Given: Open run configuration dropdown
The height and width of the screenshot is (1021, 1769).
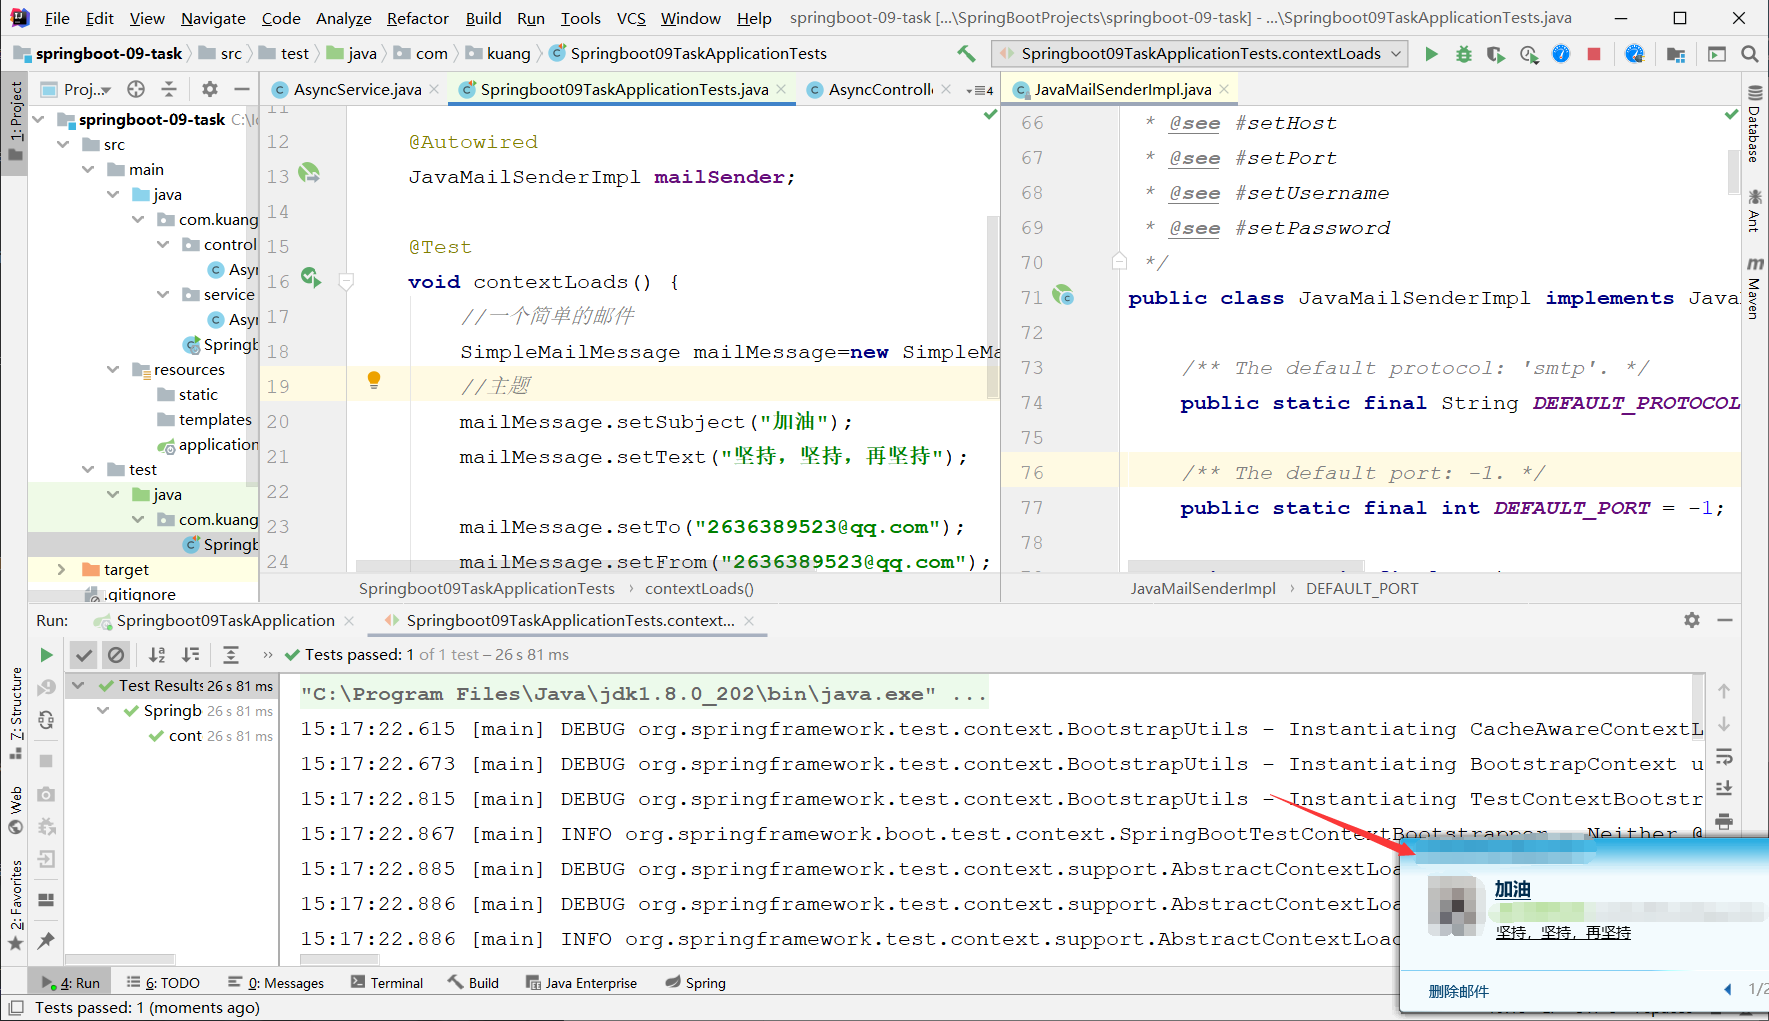Looking at the screenshot, I should (1200, 54).
